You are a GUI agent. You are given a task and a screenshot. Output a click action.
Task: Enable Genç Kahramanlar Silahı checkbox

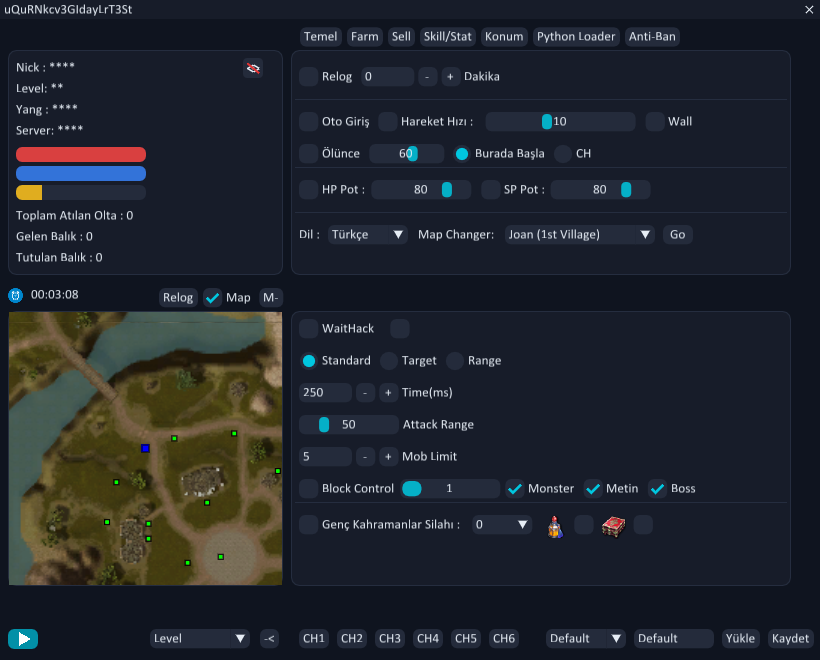(x=309, y=525)
